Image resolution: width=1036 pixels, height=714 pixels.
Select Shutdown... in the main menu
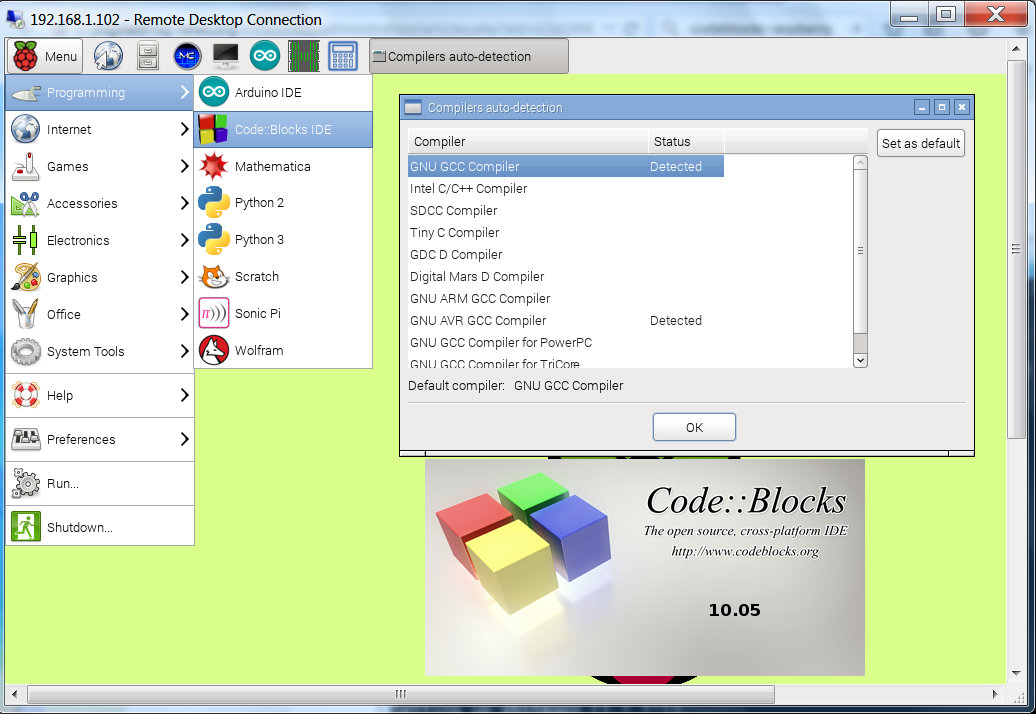80,528
